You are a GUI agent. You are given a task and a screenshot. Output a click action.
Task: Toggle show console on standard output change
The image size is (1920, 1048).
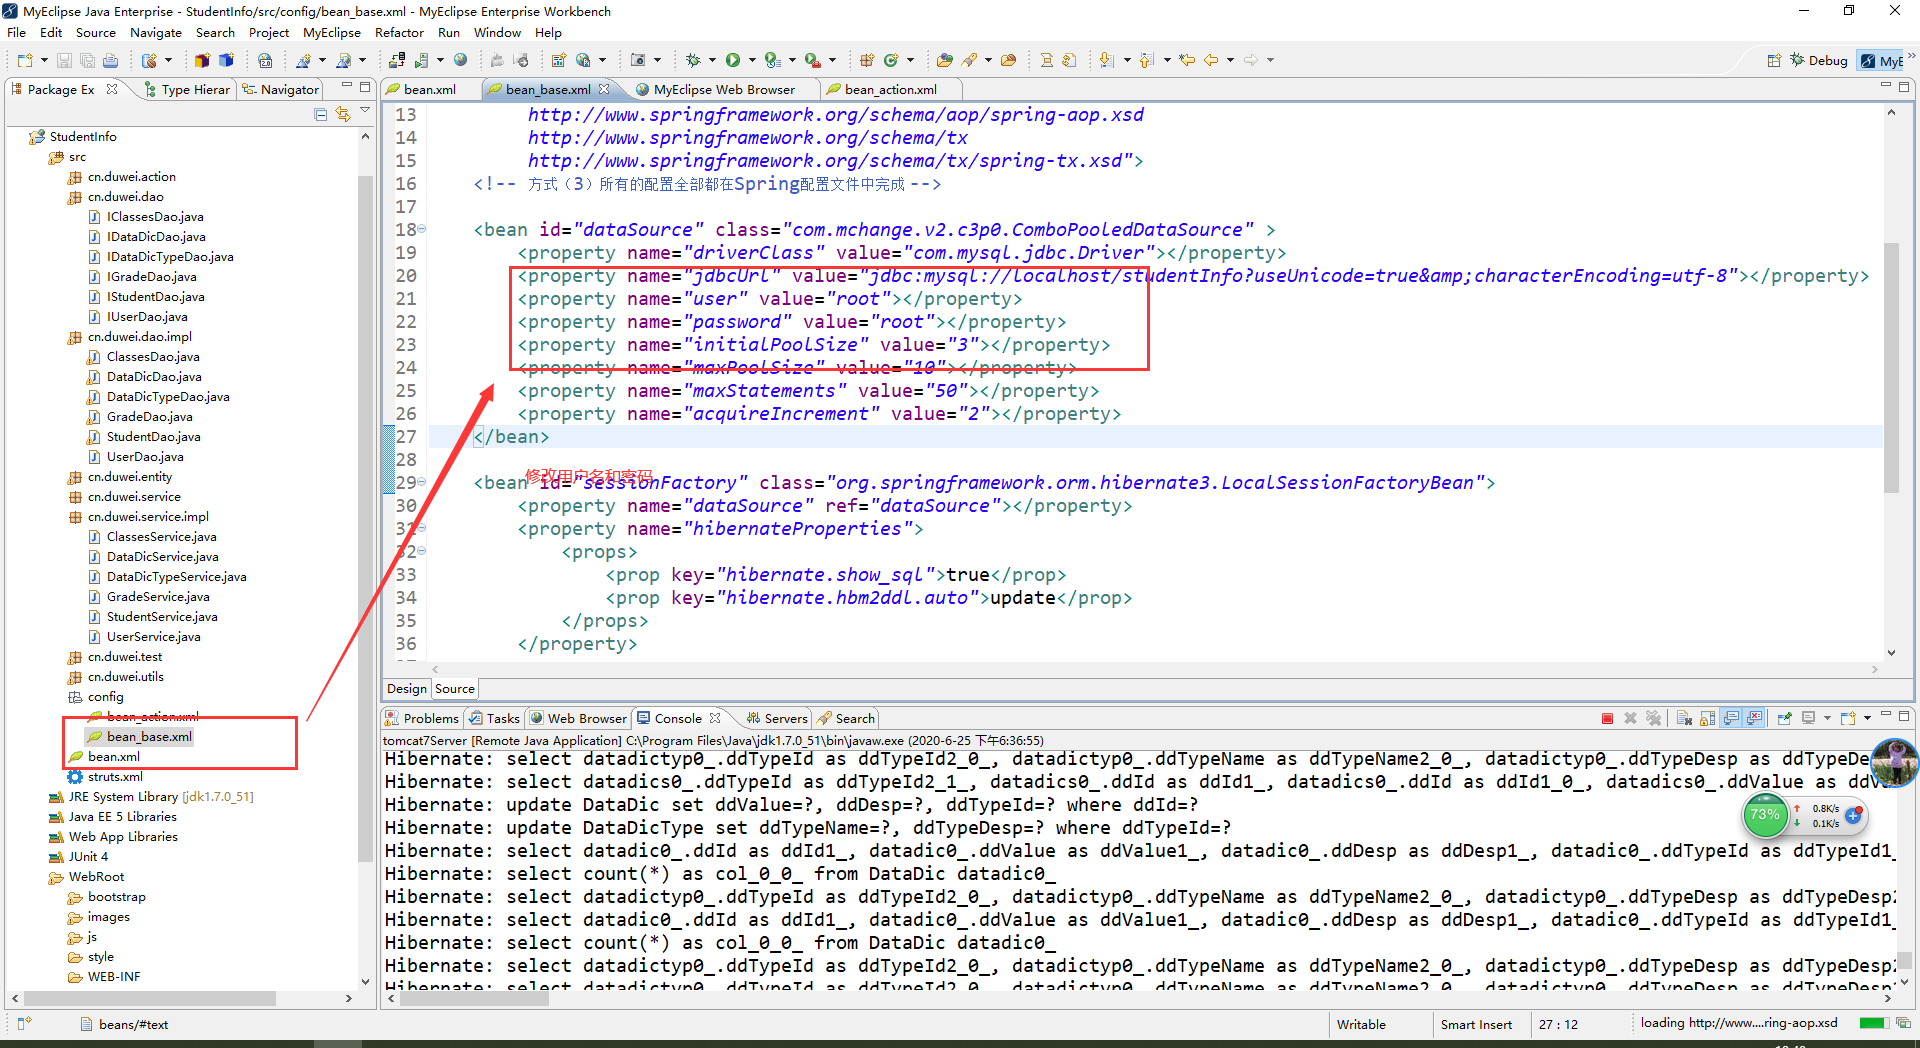[1731, 718]
